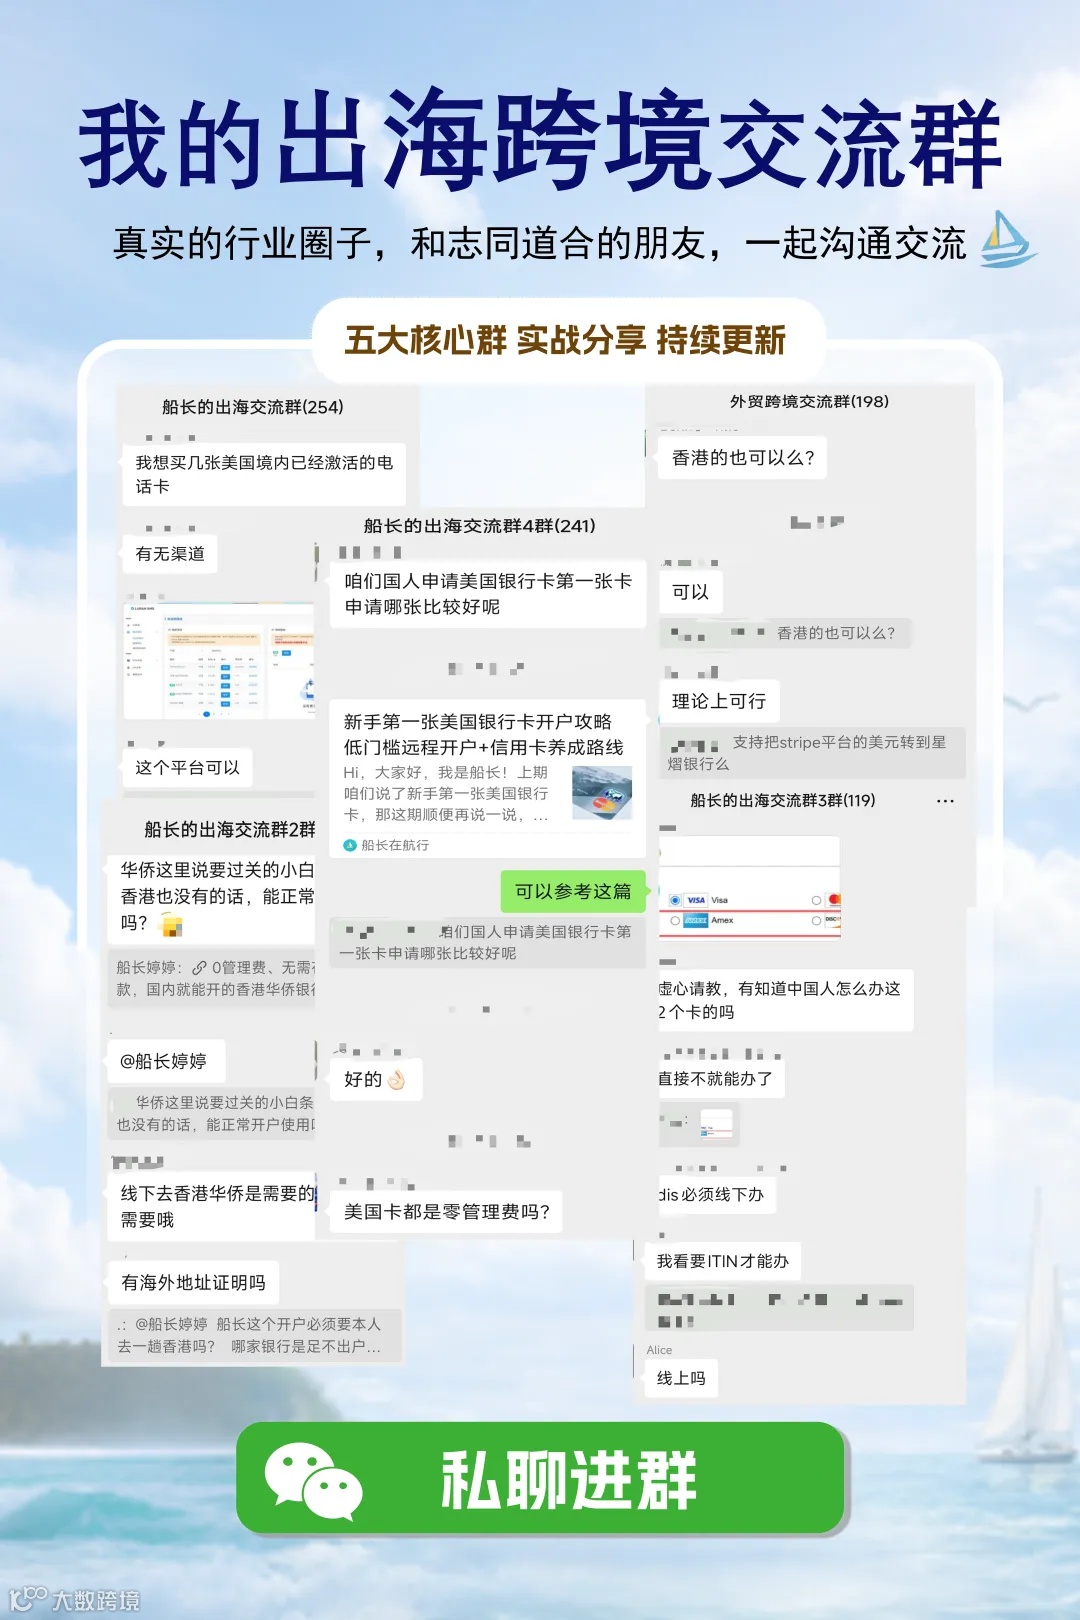The height and width of the screenshot is (1620, 1080).
Task: Click the quoted reply 船长婷婷 0管理费
Action: pyautogui.click(x=212, y=978)
